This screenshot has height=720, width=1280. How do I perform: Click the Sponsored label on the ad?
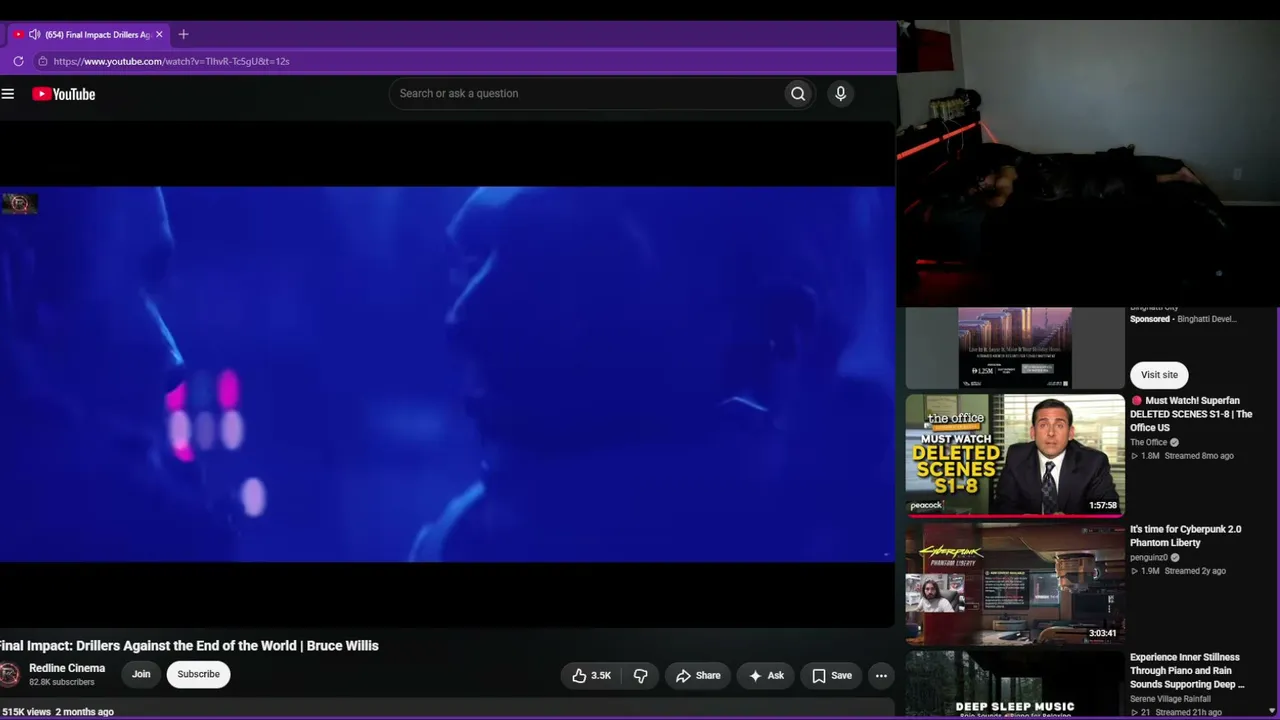pos(1150,319)
